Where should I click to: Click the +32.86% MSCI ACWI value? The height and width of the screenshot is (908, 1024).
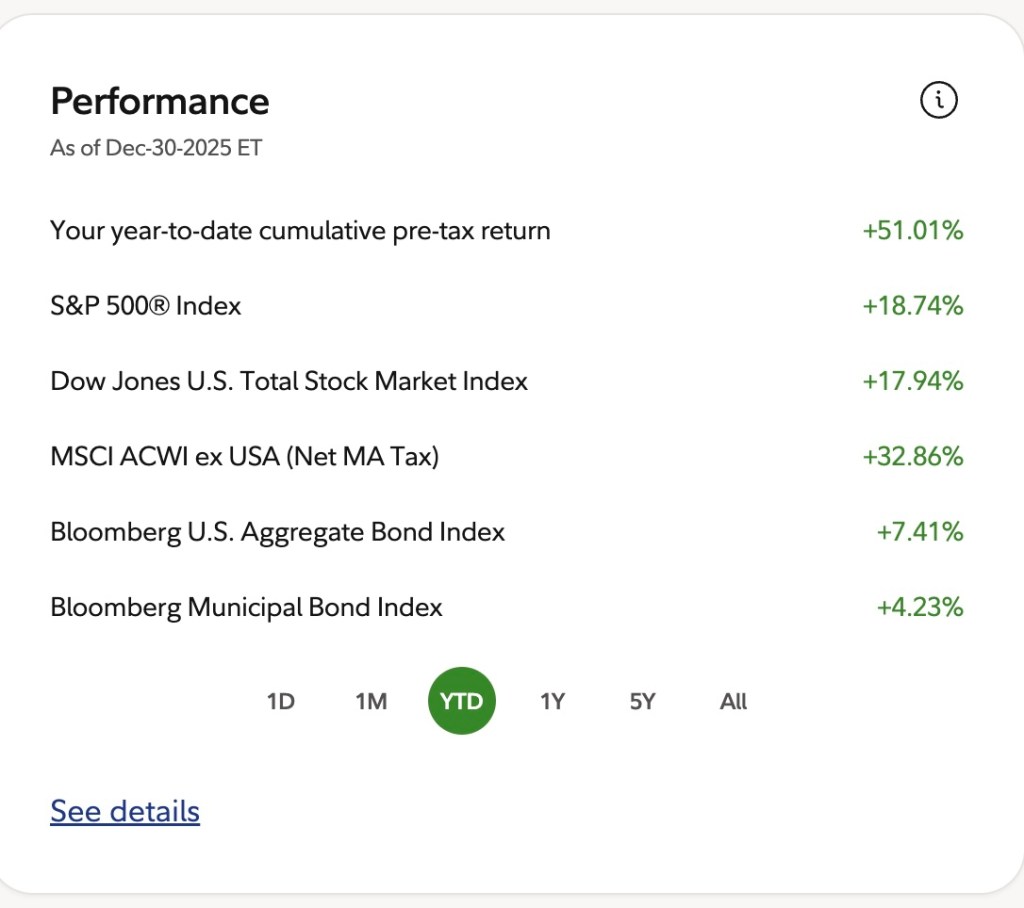[912, 456]
